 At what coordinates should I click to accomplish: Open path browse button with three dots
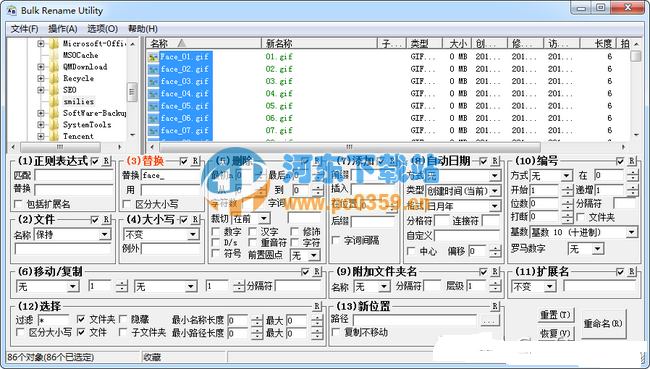[490, 320]
